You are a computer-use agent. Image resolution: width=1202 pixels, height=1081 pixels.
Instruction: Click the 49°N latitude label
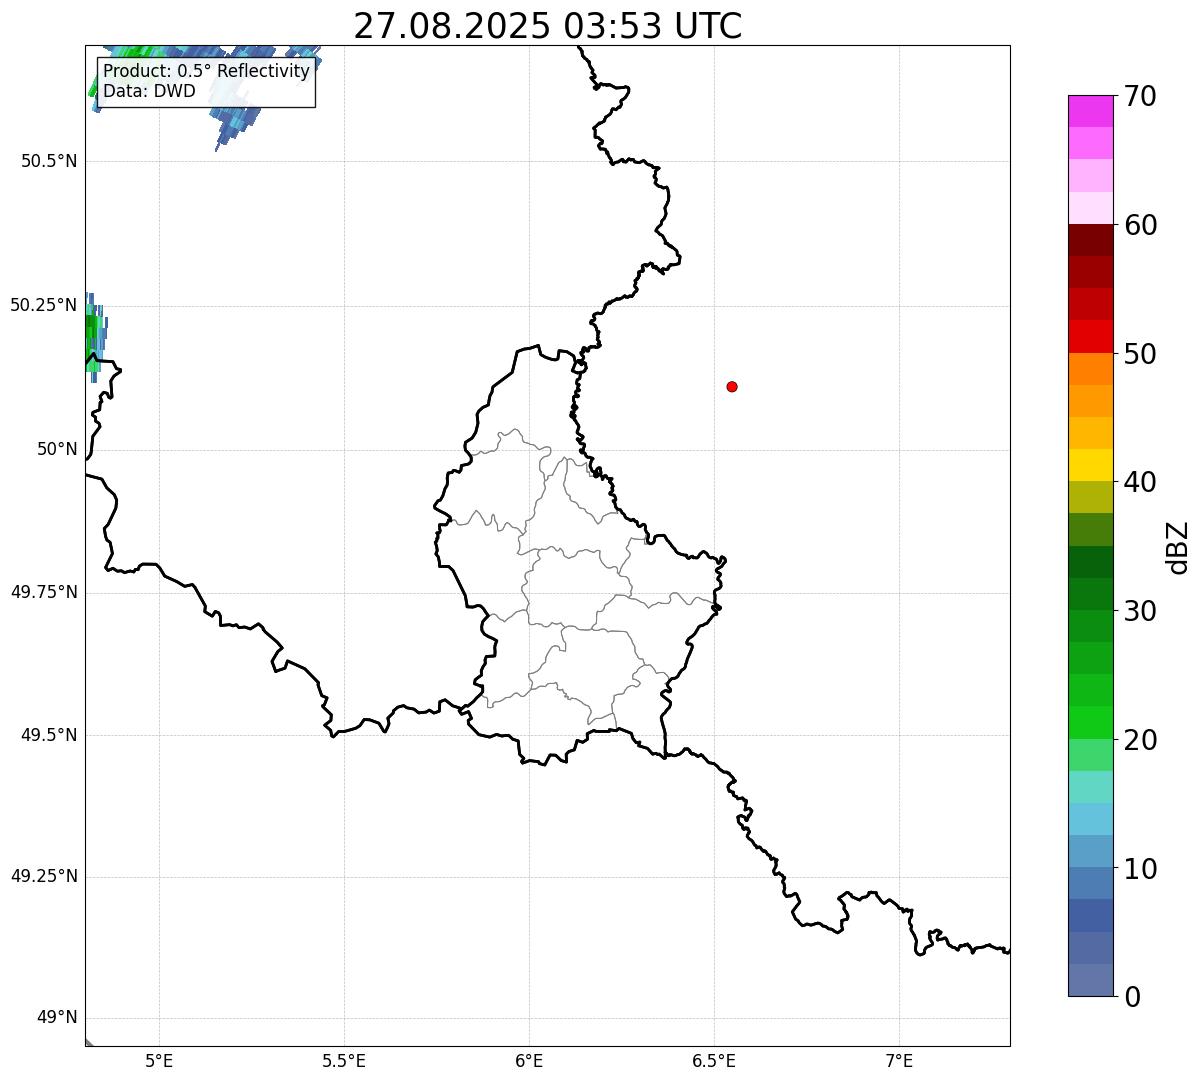click(x=57, y=1018)
